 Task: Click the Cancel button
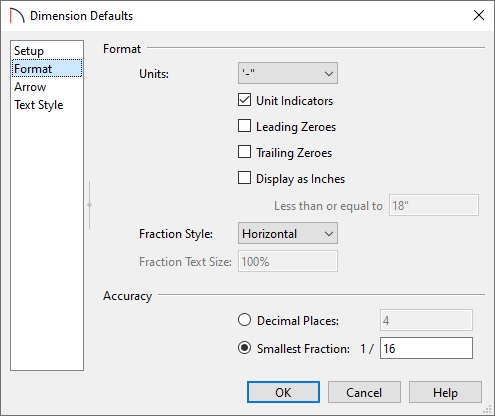point(364,392)
